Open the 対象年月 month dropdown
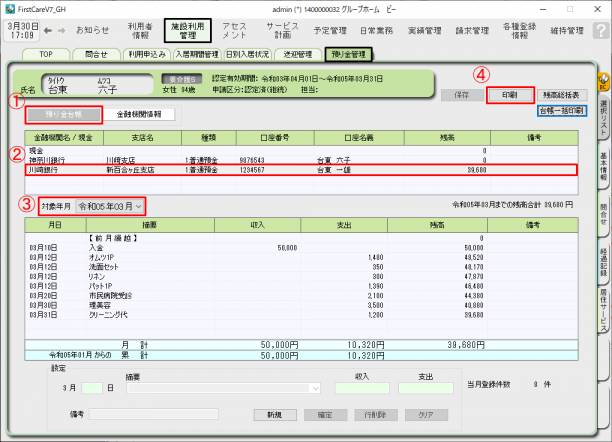This screenshot has width=612, height=442. 110,206
